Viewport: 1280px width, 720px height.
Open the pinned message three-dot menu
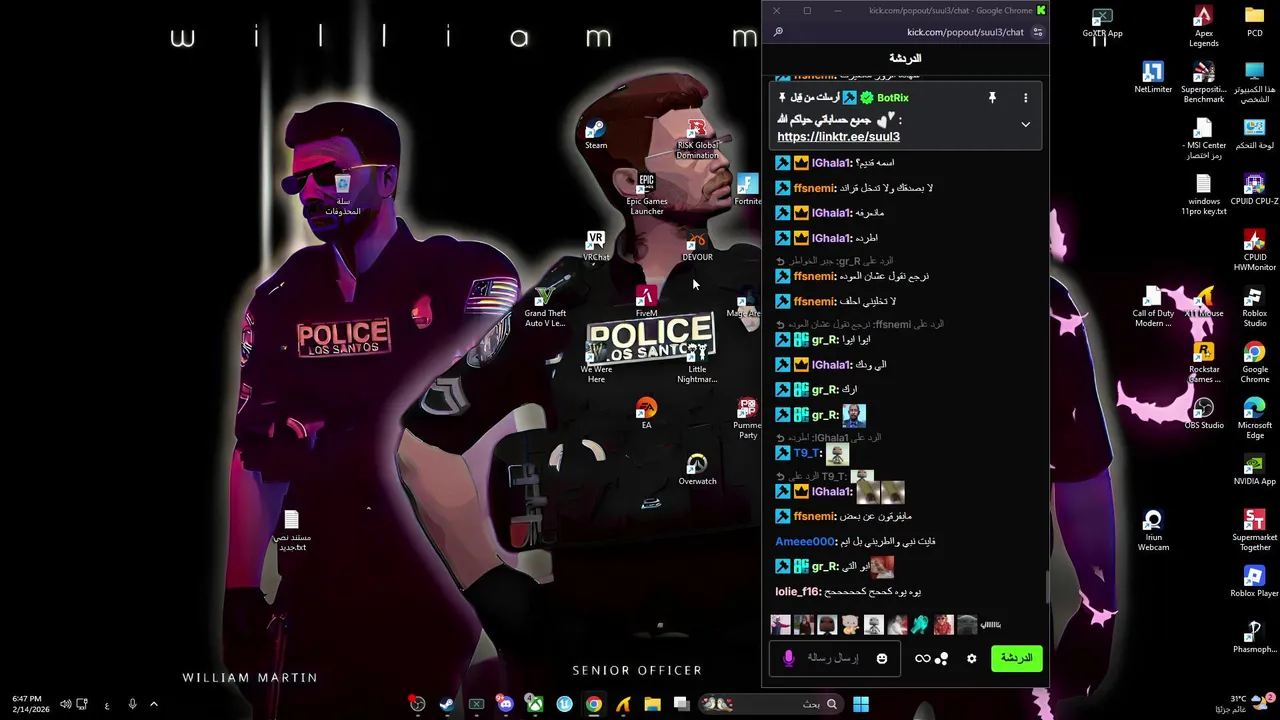point(1025,98)
